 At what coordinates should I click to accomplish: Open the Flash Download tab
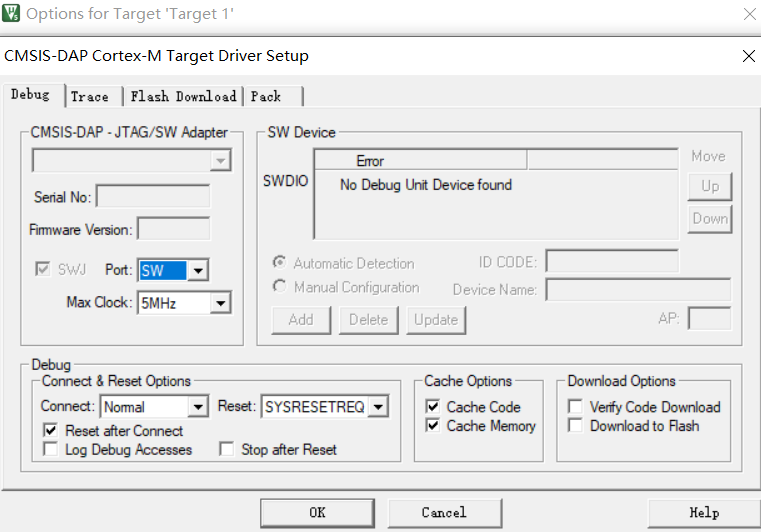click(183, 96)
